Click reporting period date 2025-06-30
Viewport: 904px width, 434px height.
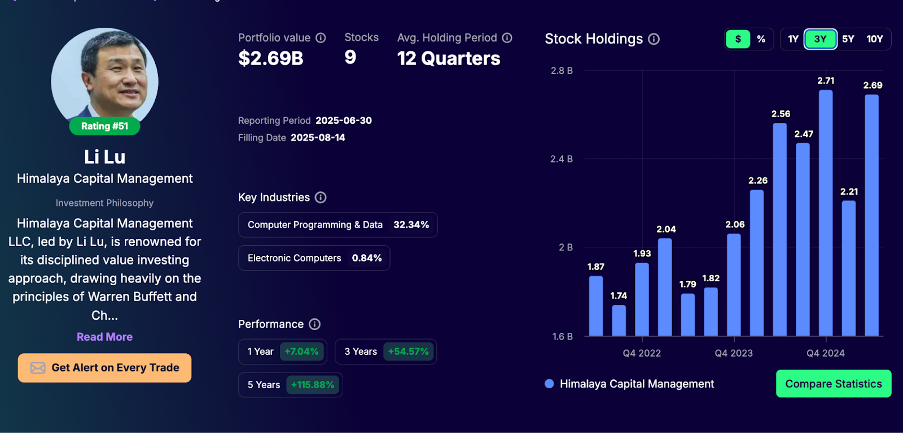[344, 121]
